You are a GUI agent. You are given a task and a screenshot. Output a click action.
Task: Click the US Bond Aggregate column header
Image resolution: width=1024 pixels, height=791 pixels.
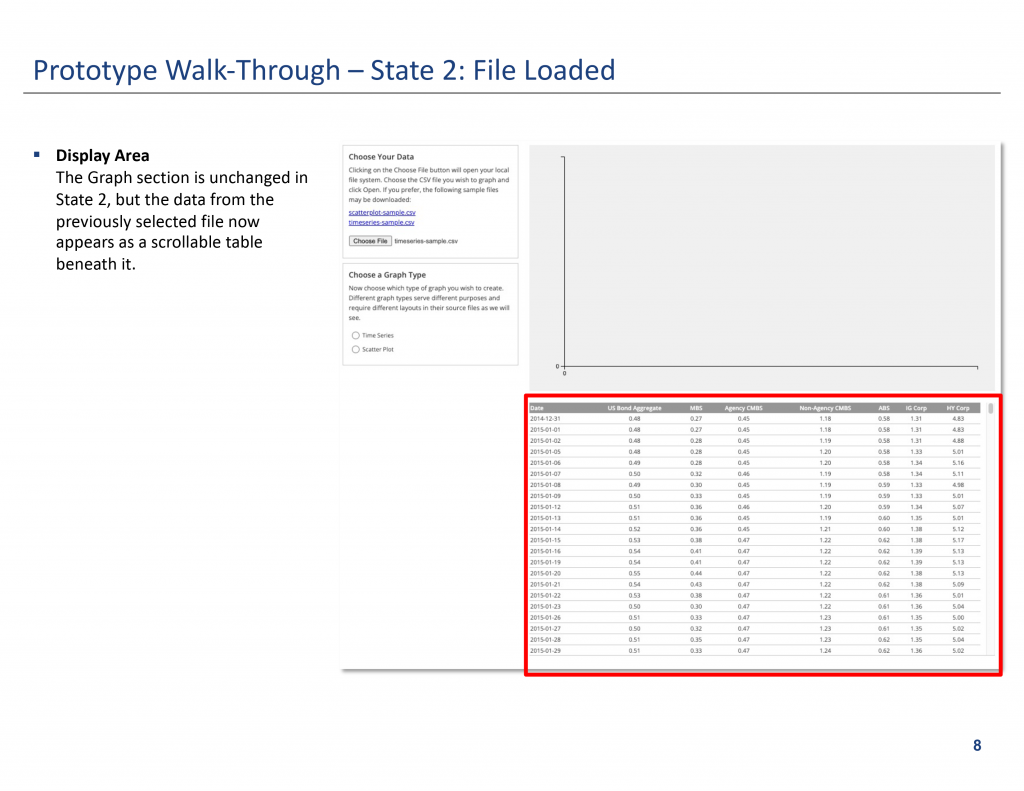(634, 408)
